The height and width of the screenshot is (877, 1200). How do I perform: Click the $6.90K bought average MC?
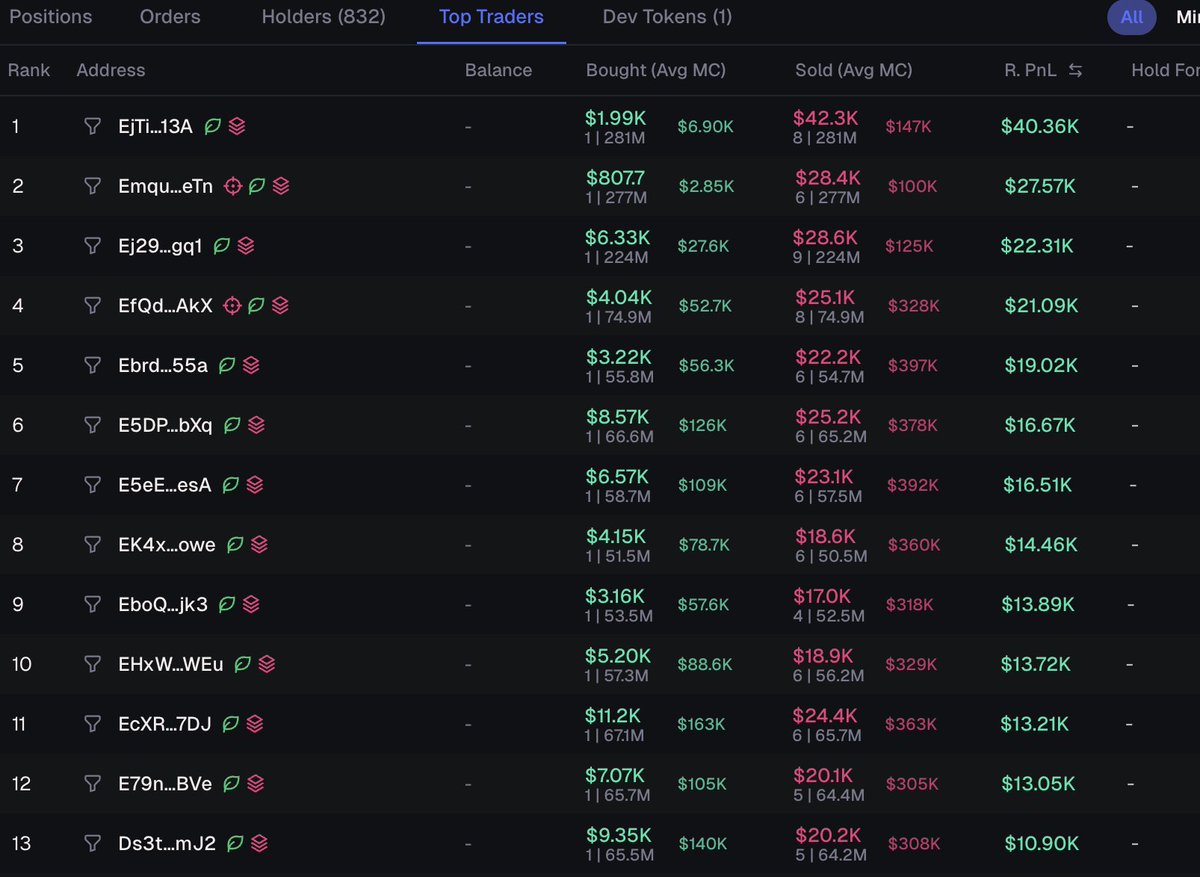click(705, 126)
